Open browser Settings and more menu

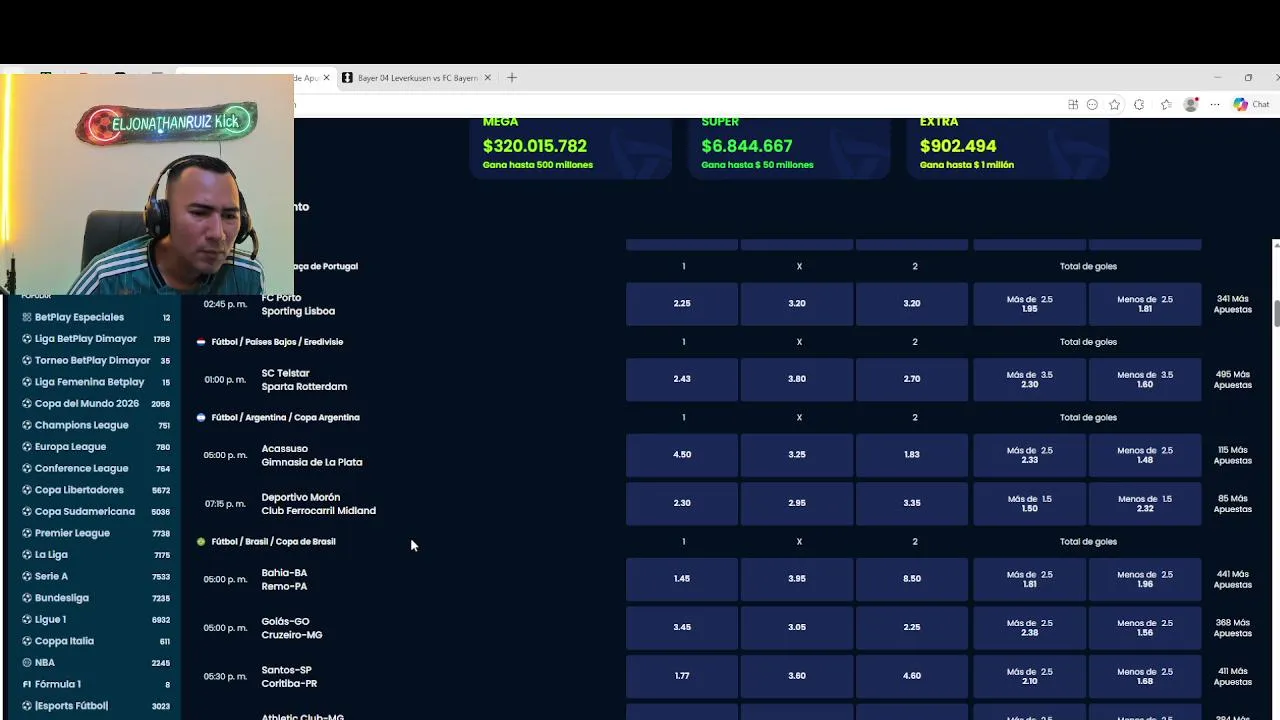pos(1215,104)
